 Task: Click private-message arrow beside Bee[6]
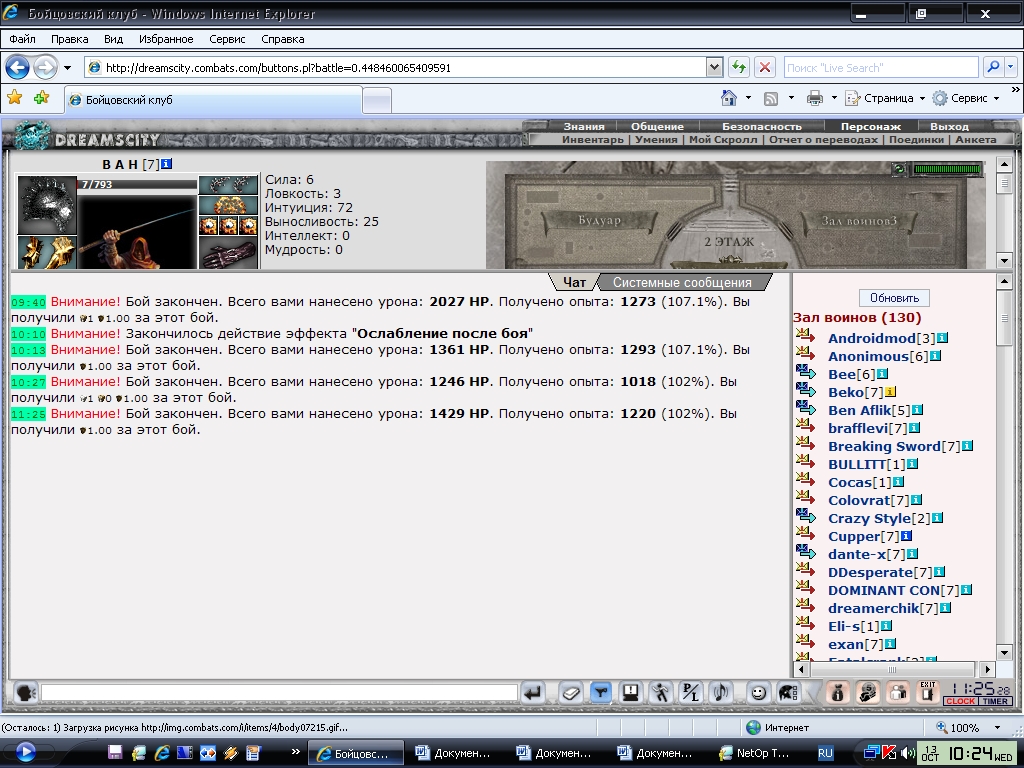[806, 372]
